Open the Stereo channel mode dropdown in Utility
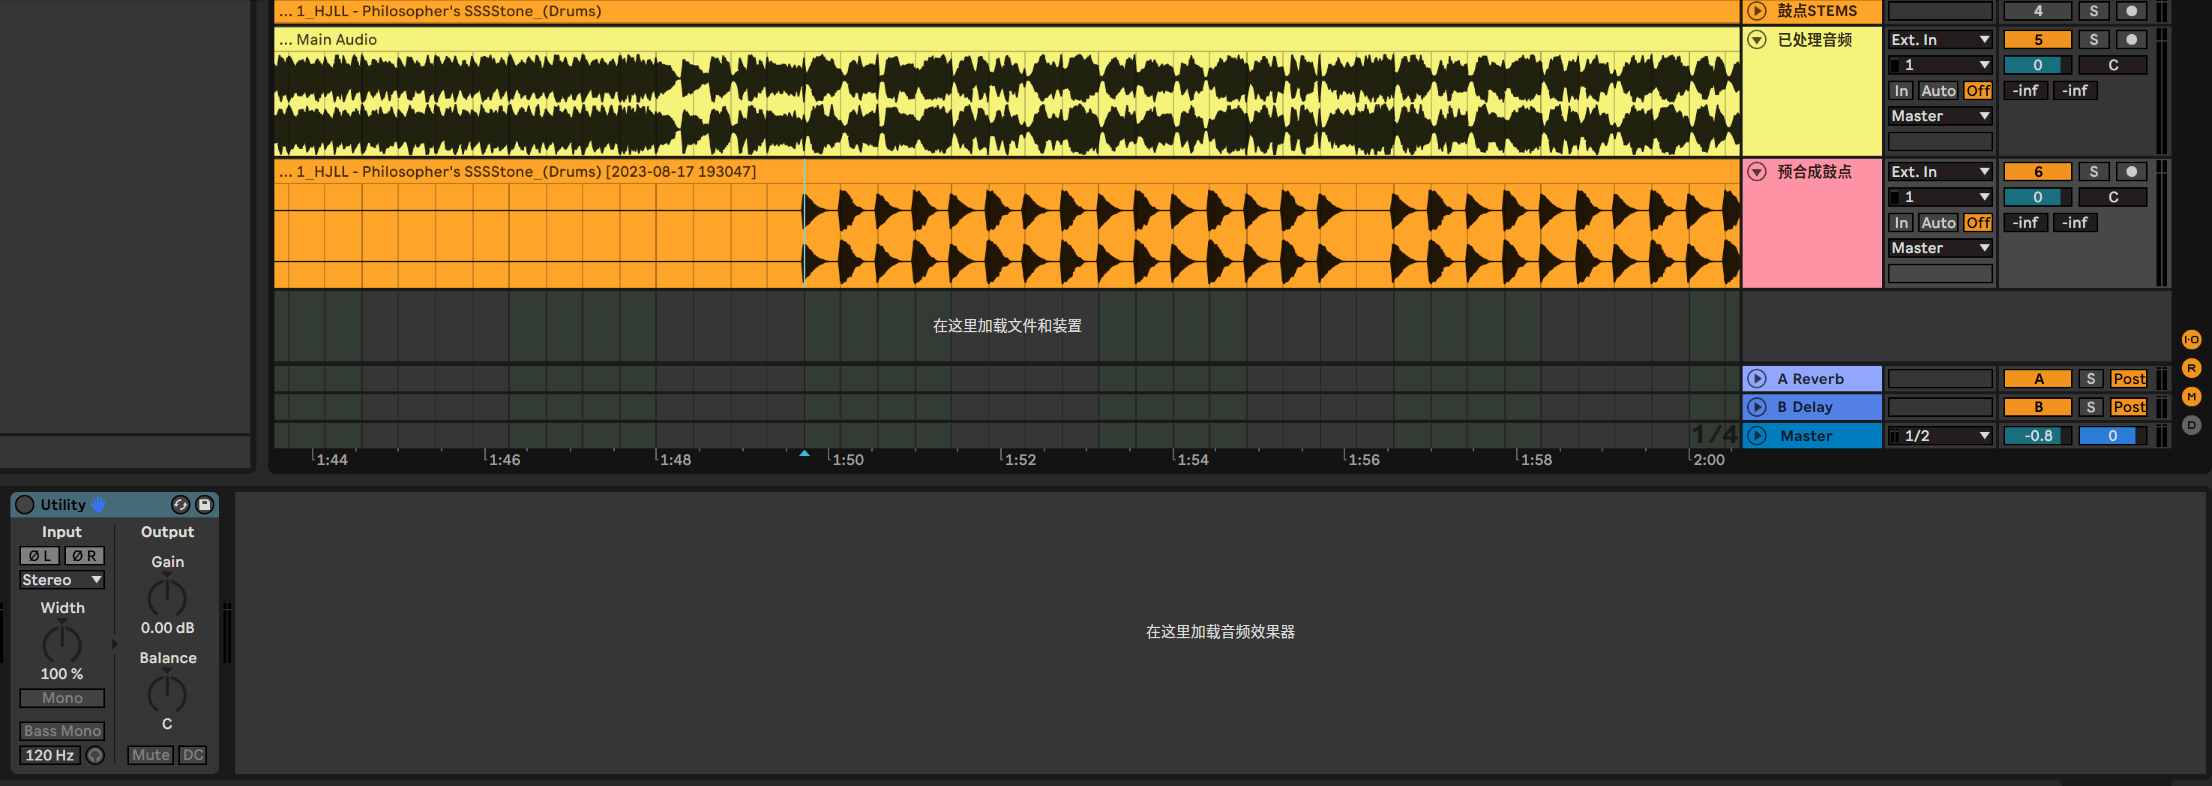Viewport: 2212px width, 786px height. tap(62, 580)
